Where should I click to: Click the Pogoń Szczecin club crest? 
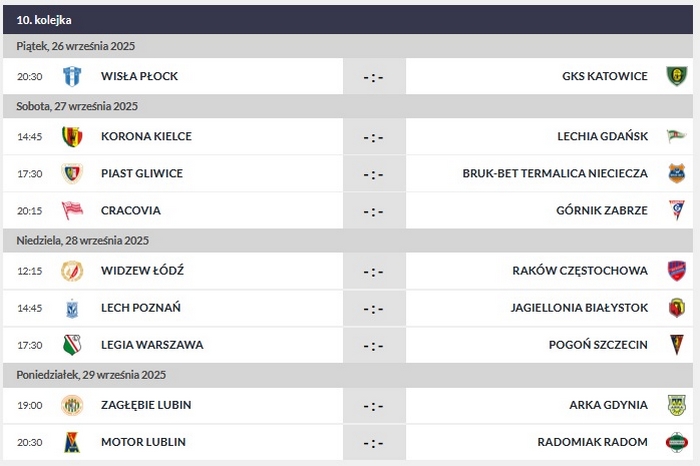[676, 345]
